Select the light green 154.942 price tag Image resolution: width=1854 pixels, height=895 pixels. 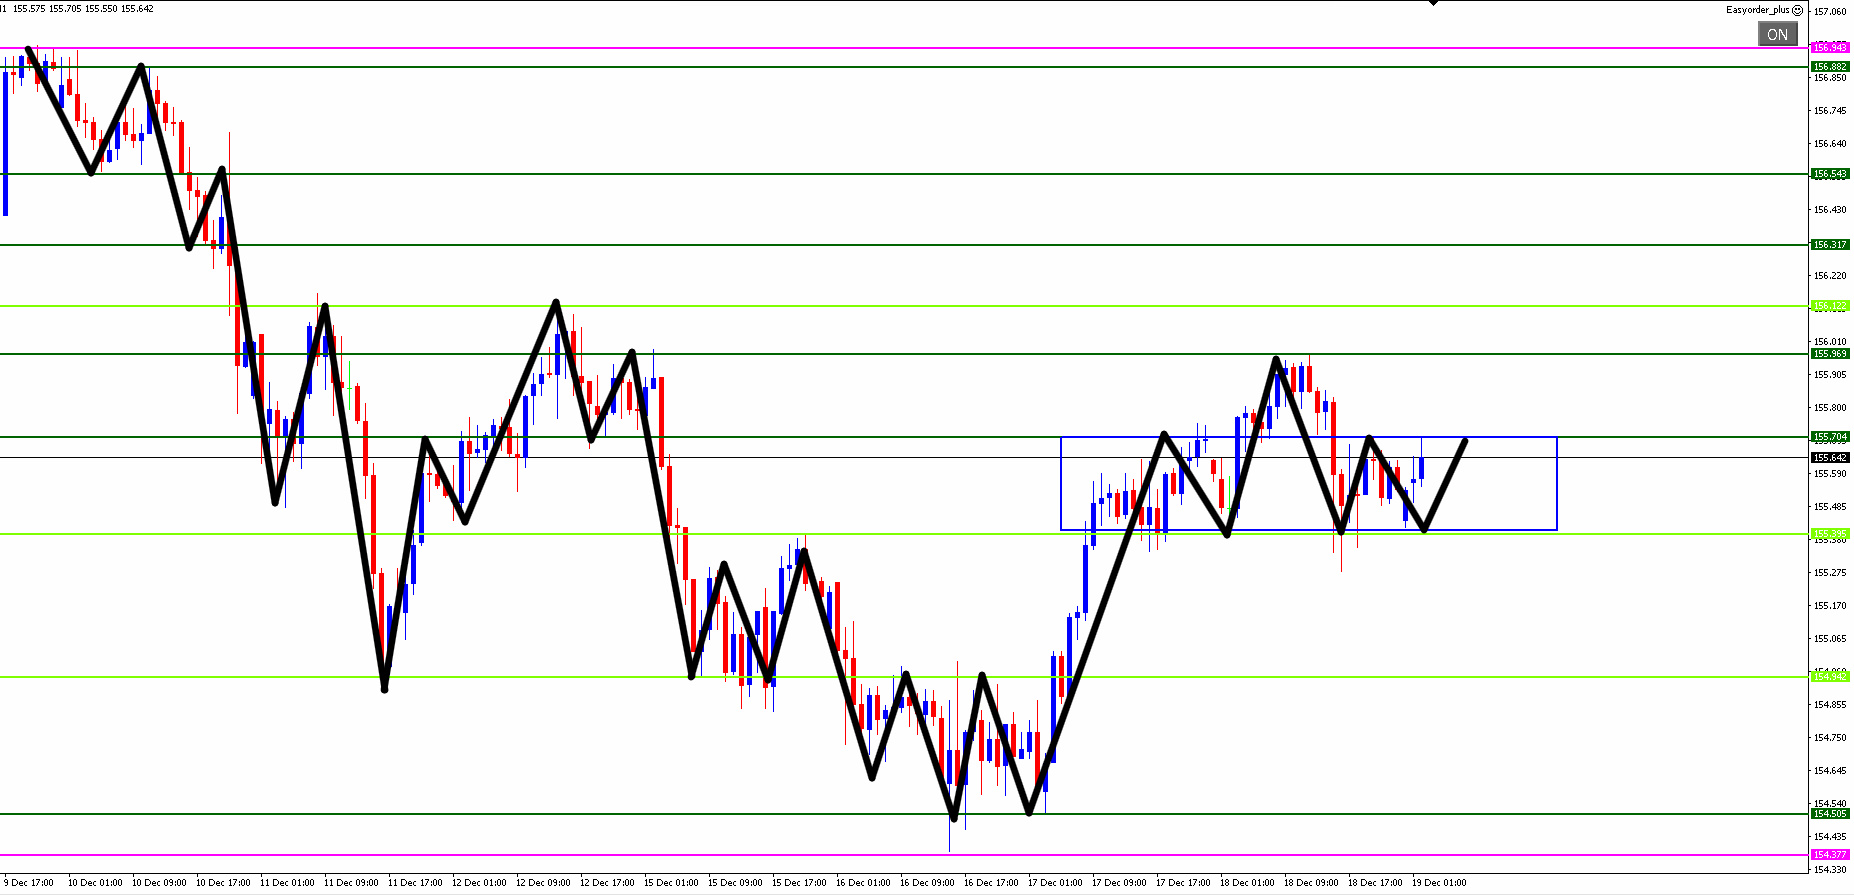tap(1830, 677)
